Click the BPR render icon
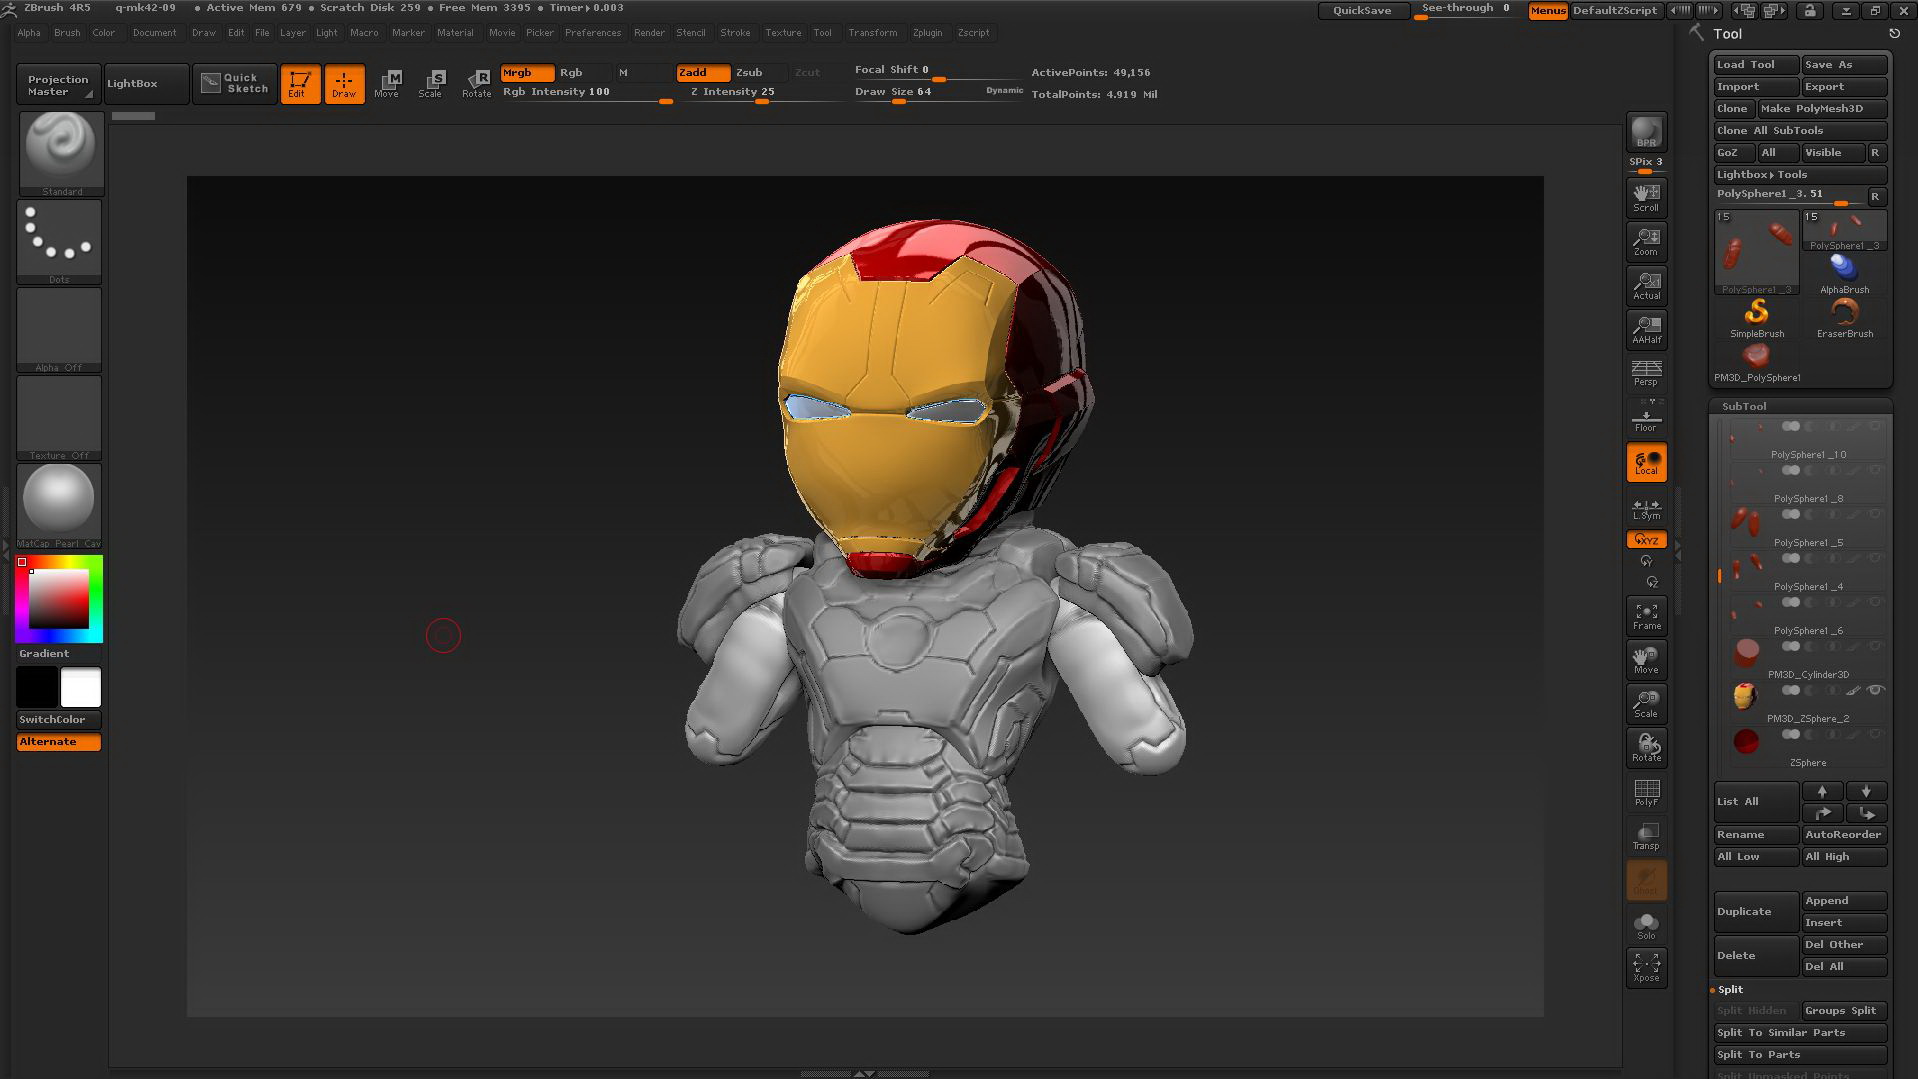 click(1646, 132)
